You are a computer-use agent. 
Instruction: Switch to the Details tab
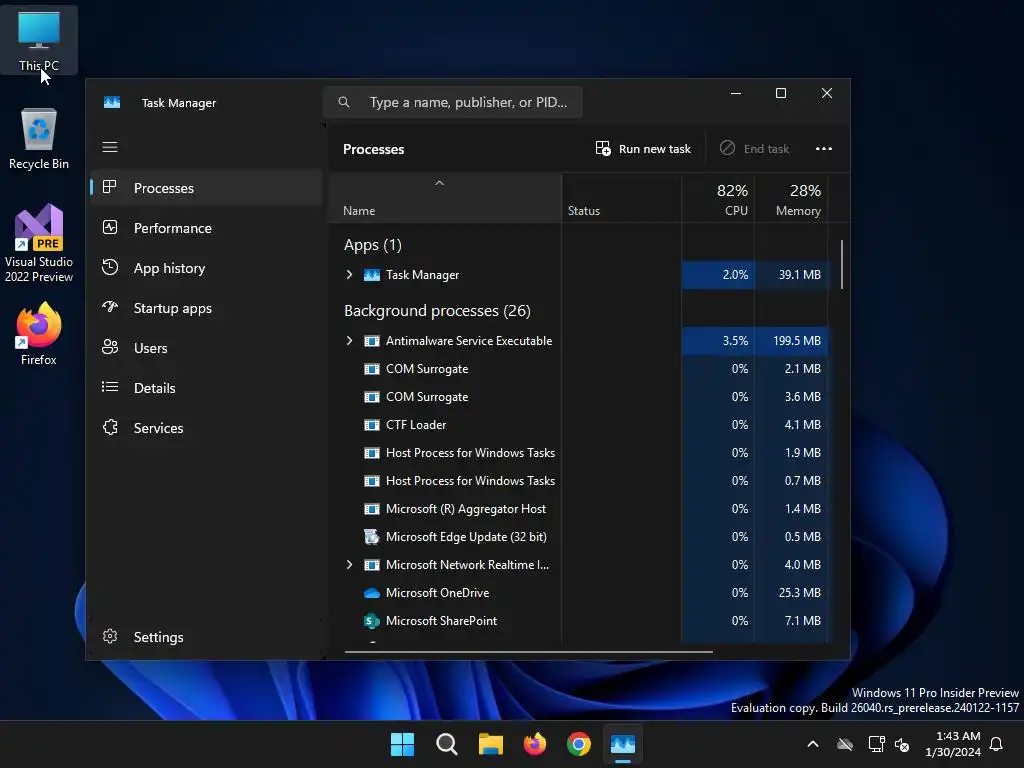[206, 388]
